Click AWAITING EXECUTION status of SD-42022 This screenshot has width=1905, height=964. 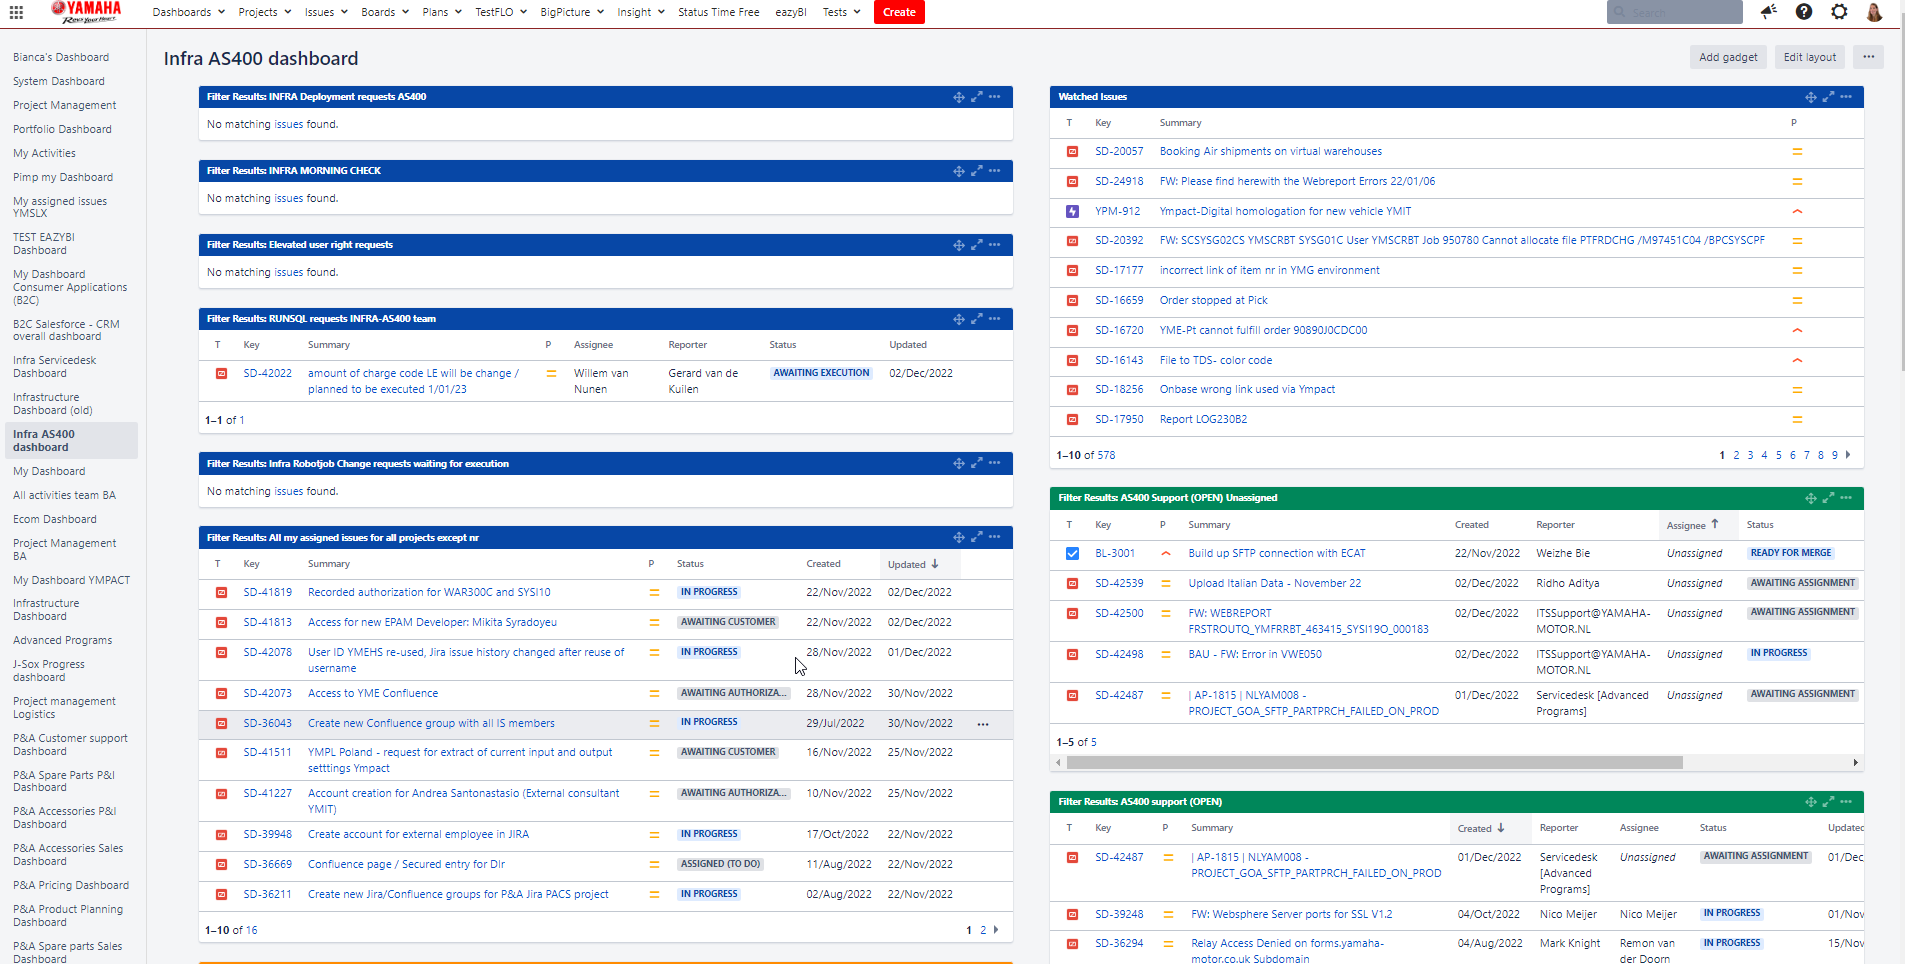[821, 373]
